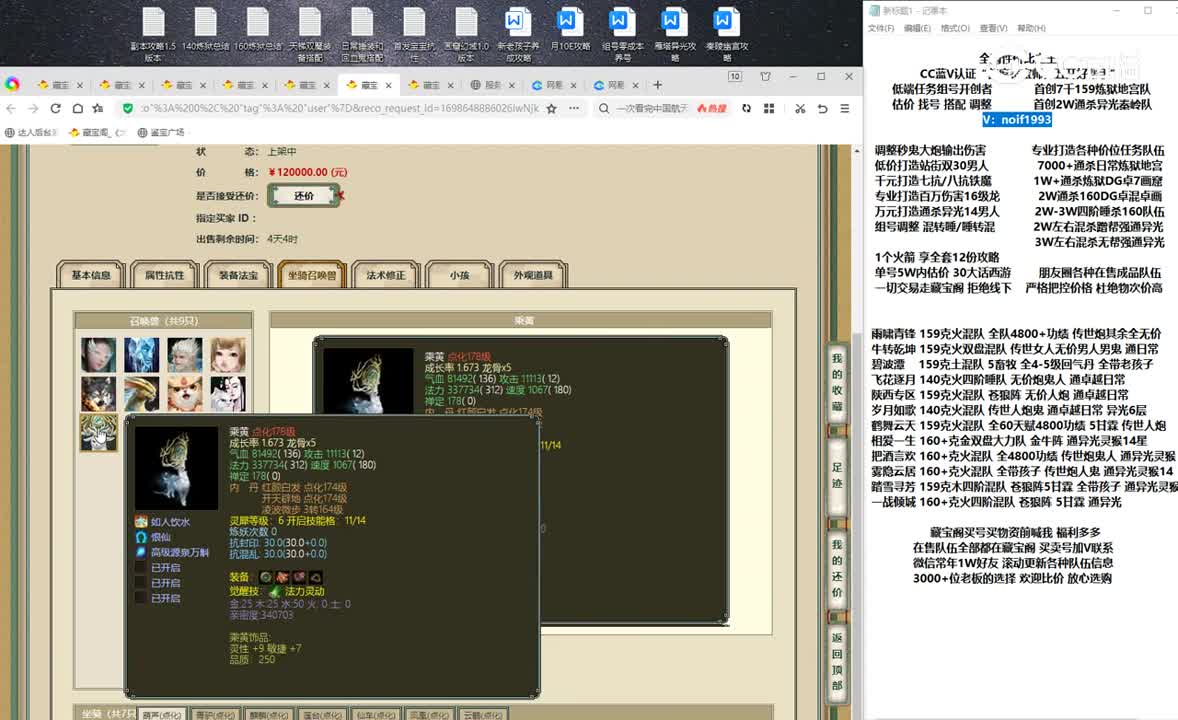Select the 坐骑召唤兽 tab
1178x720 pixels.
[312, 275]
